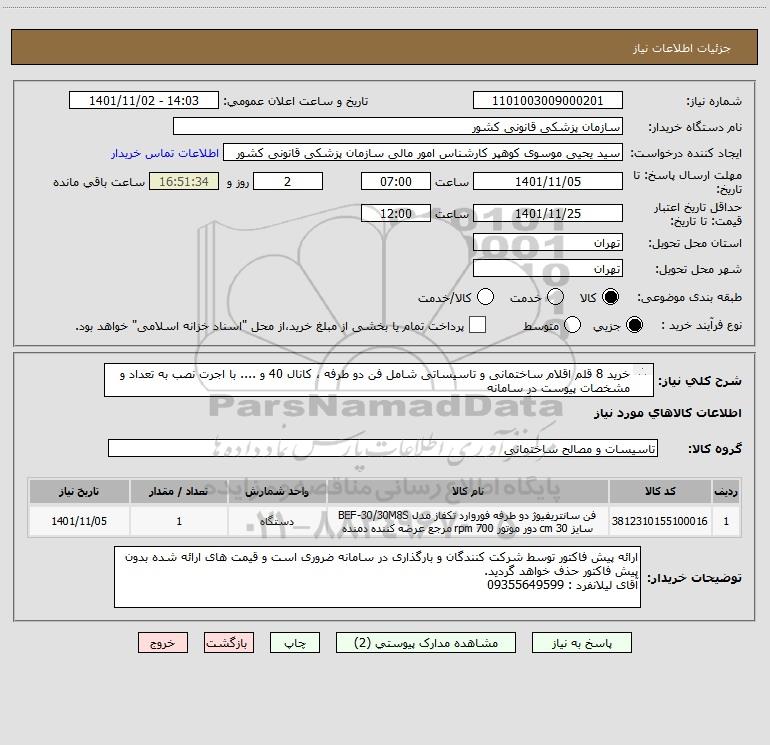Click the پاسخ به نیاز button
The width and height of the screenshot is (770, 745).
coord(581,643)
